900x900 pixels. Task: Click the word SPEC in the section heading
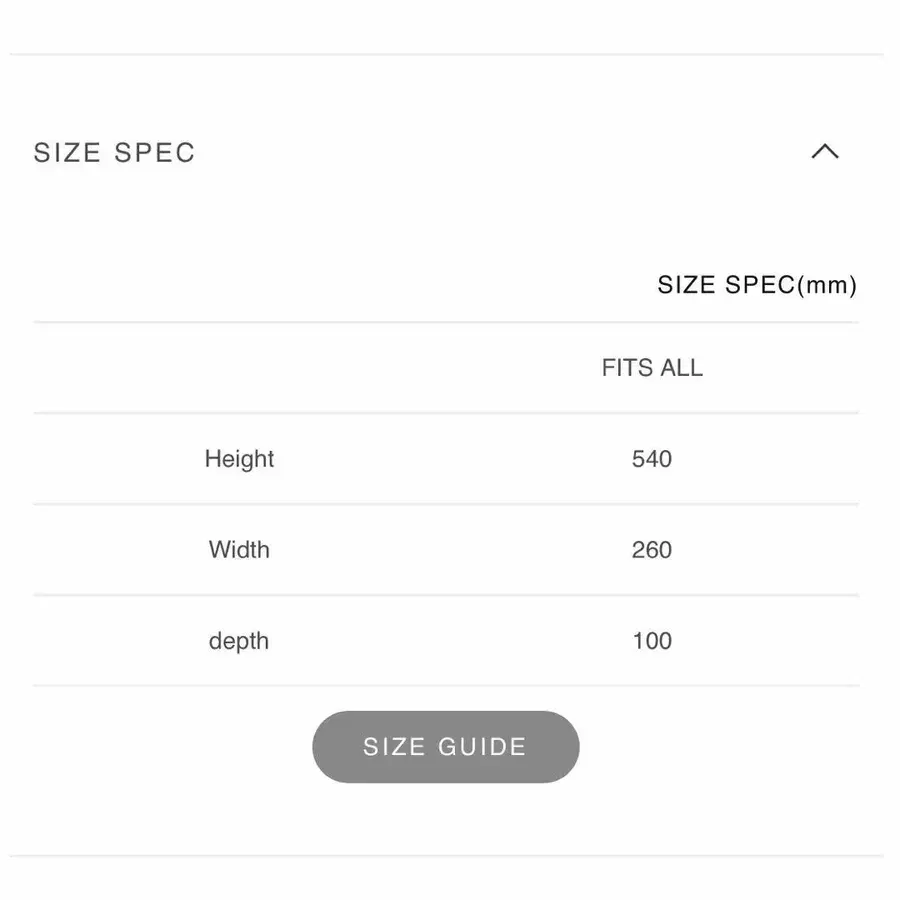coord(155,153)
